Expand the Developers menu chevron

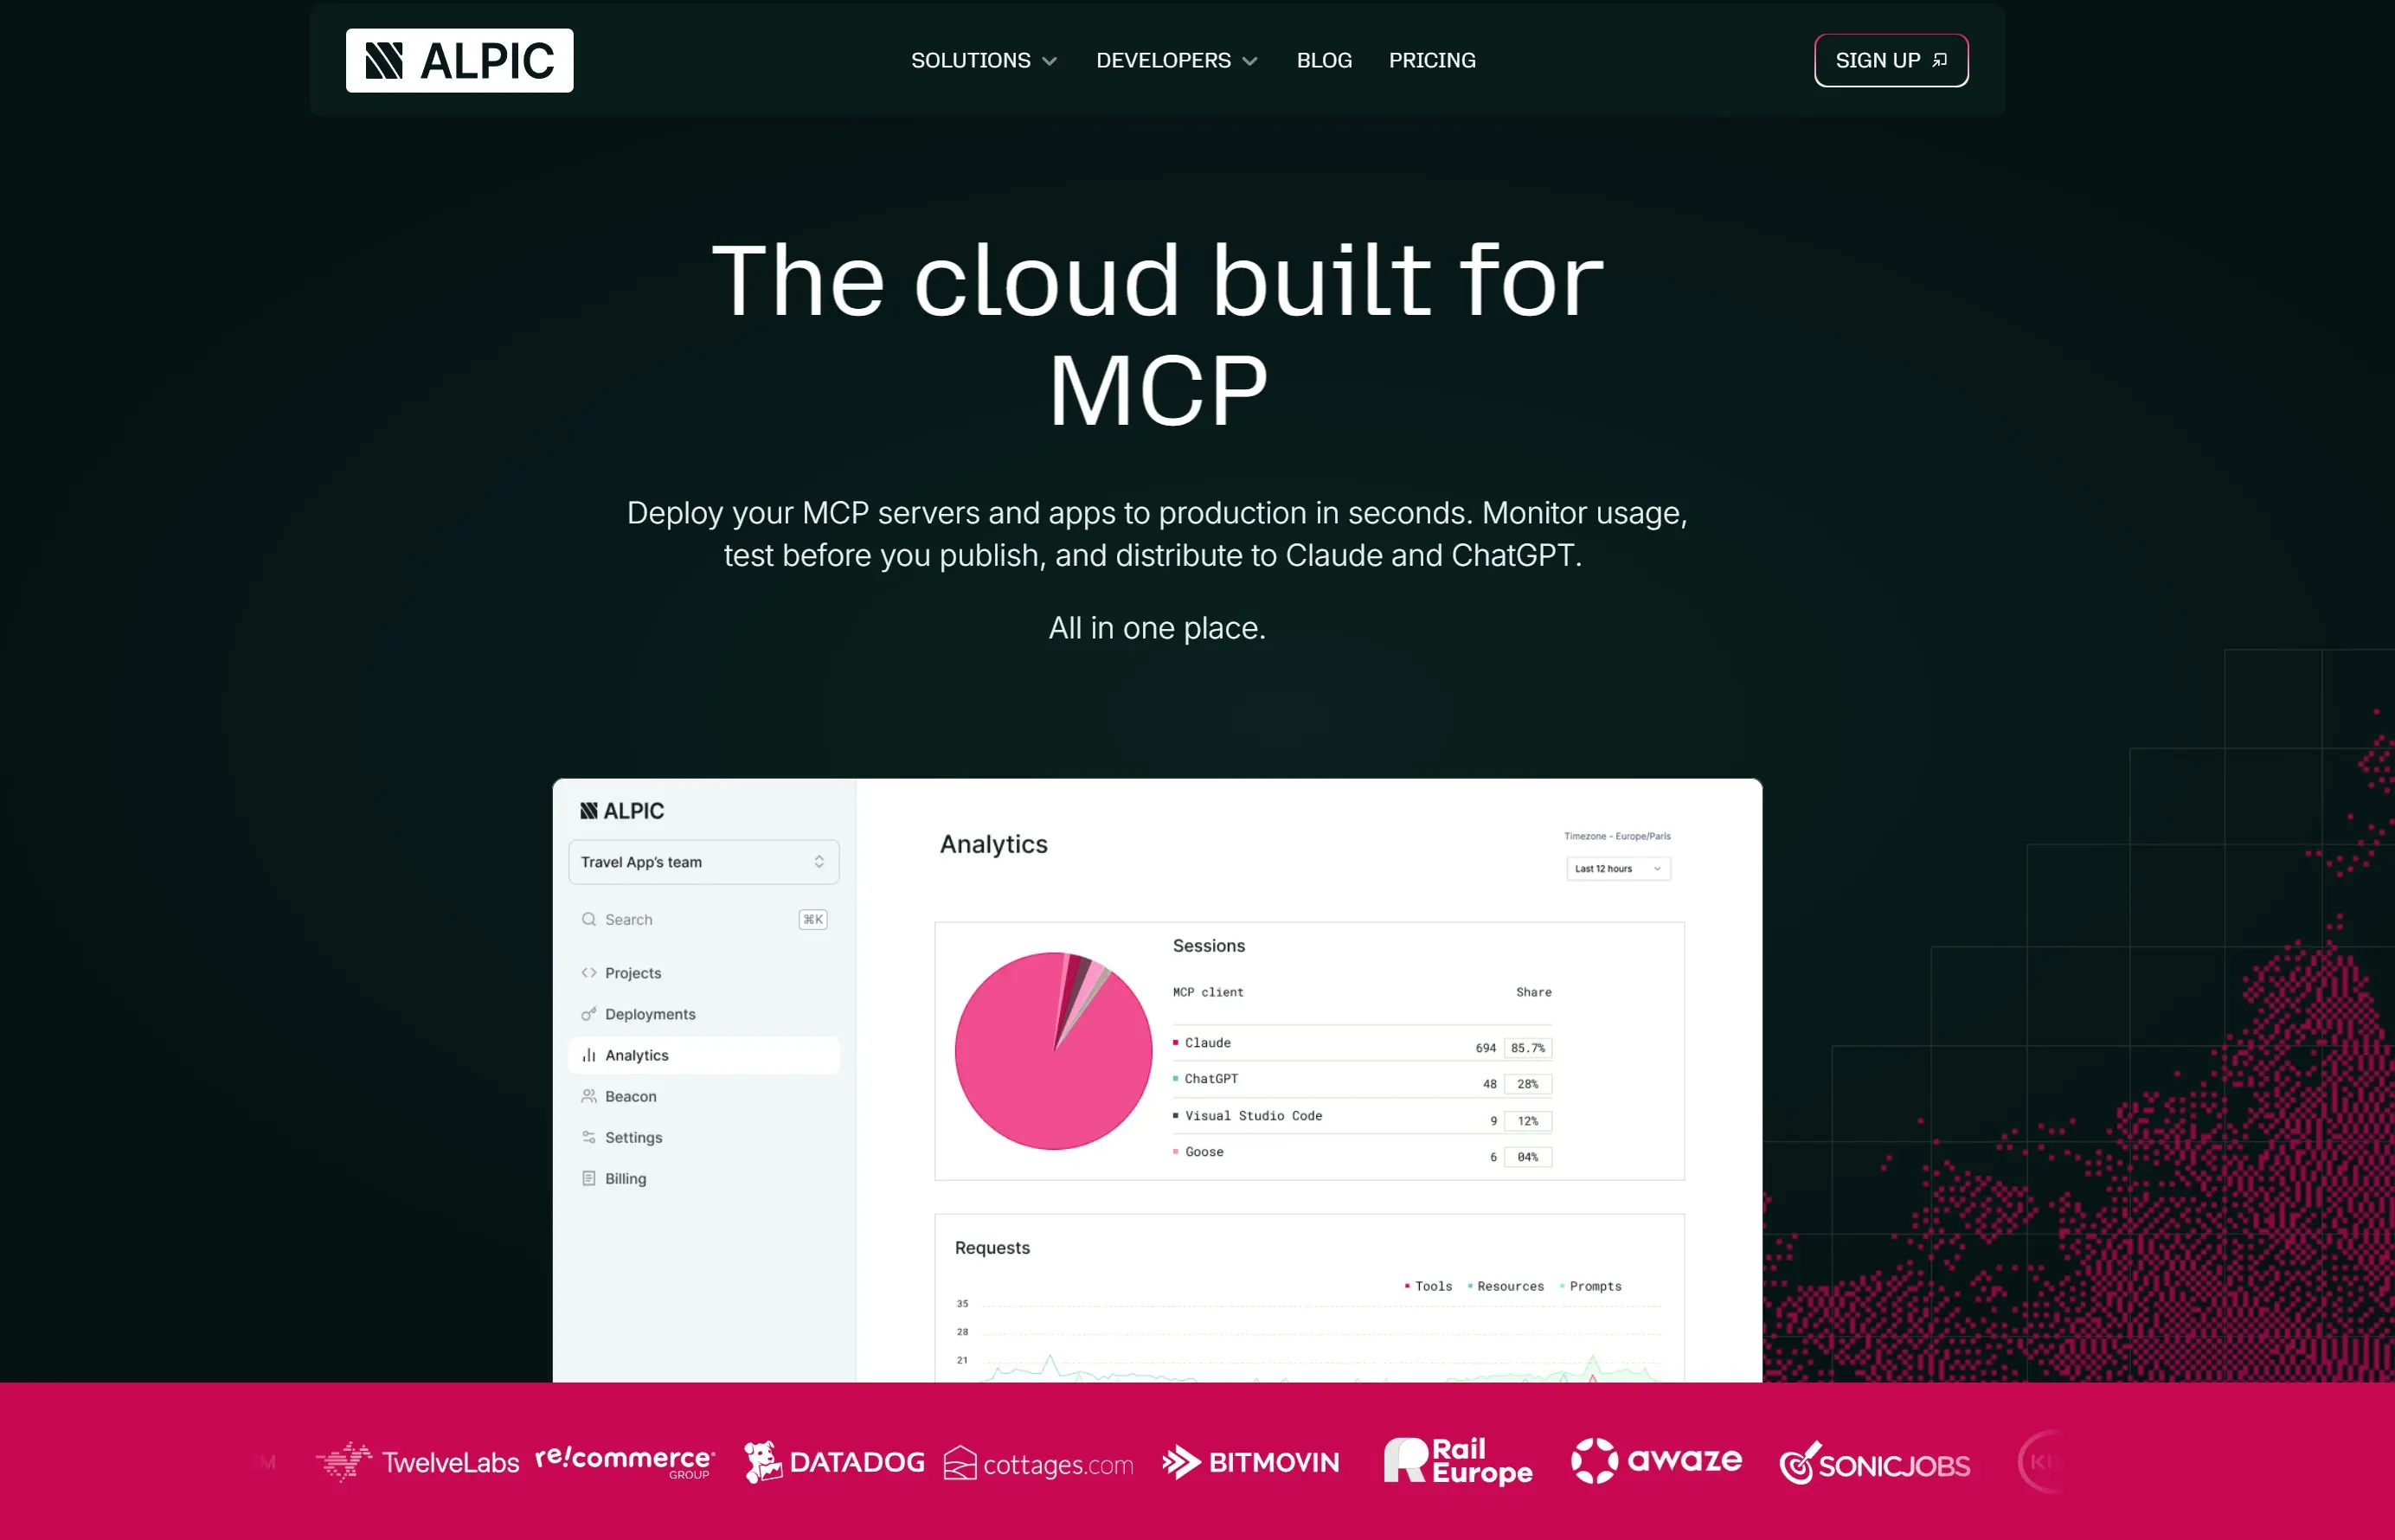coord(1250,61)
